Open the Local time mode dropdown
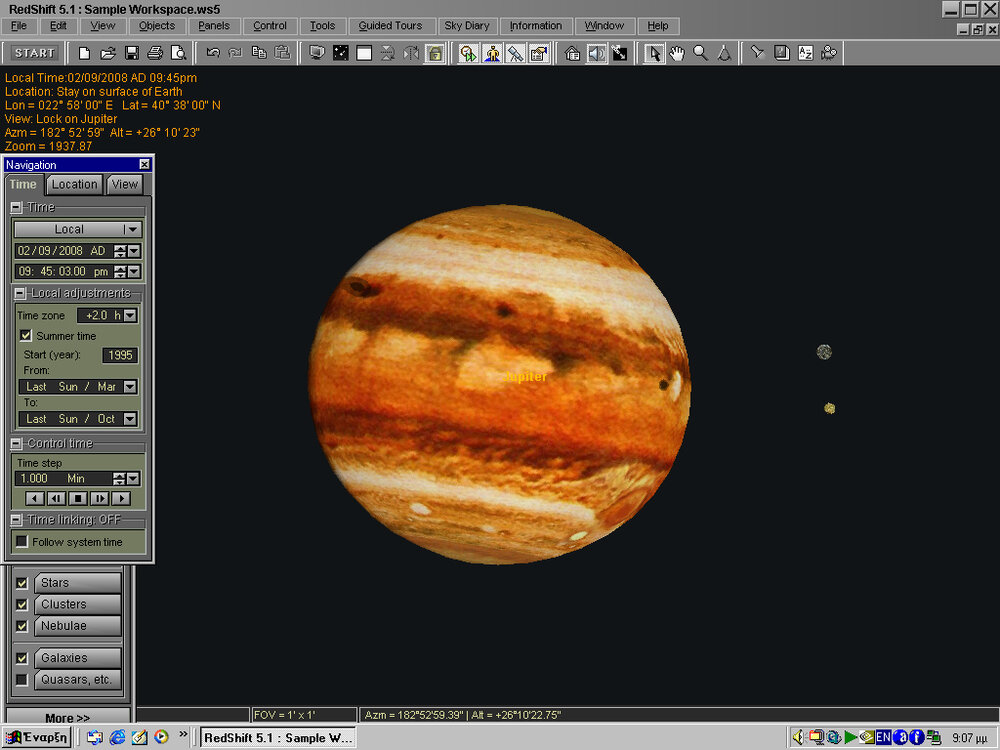Image resolution: width=1000 pixels, height=750 pixels. click(133, 229)
